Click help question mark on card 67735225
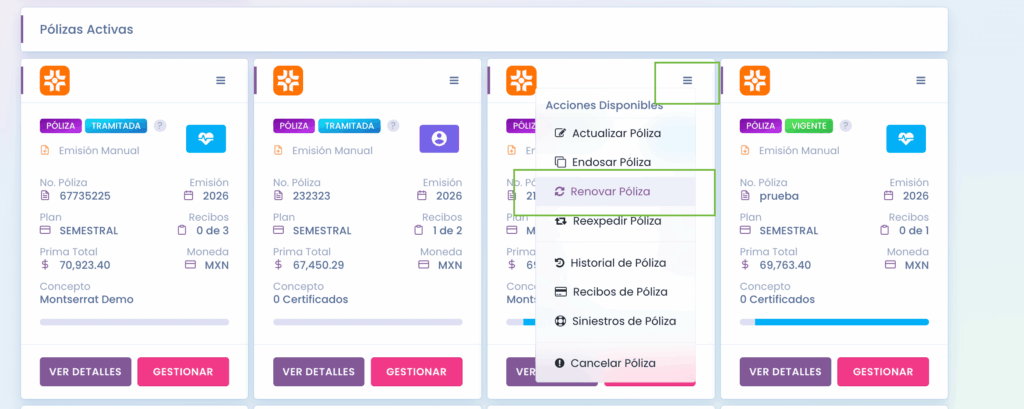Viewport: 1024px width, 409px height. 160,125
